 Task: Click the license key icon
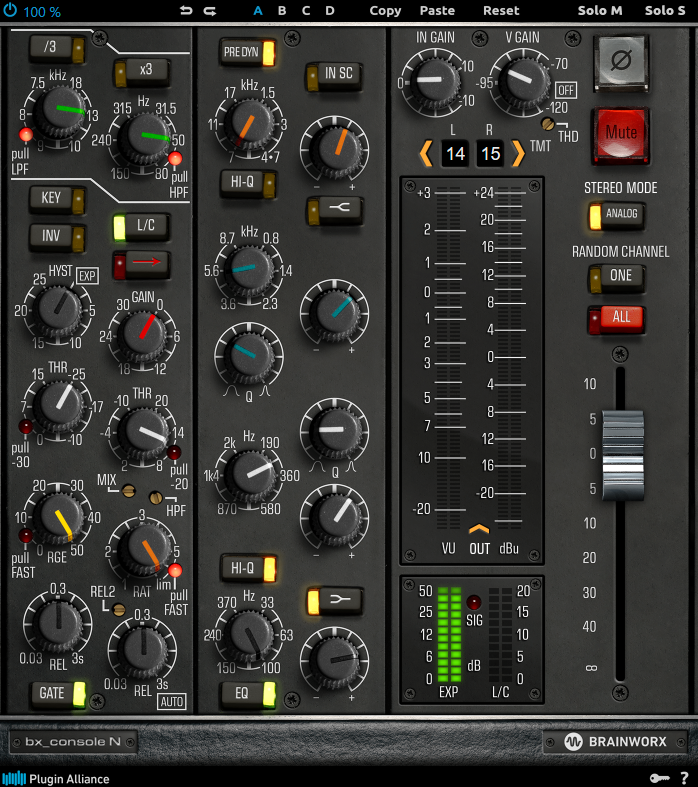pyautogui.click(x=659, y=778)
